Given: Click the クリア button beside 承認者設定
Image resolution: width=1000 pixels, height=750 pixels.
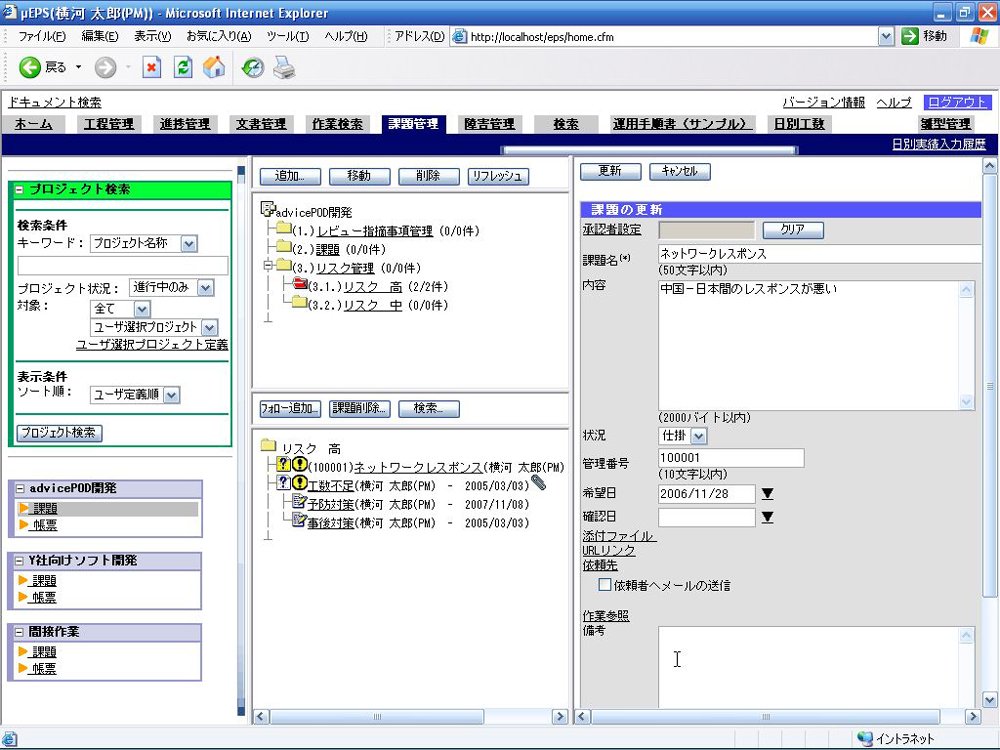Looking at the screenshot, I should click(x=793, y=230).
